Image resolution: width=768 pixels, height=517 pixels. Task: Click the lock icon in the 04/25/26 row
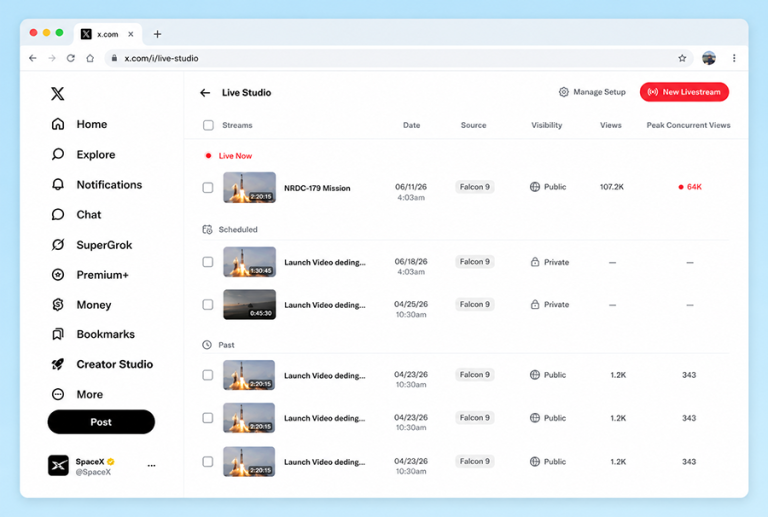click(x=535, y=305)
